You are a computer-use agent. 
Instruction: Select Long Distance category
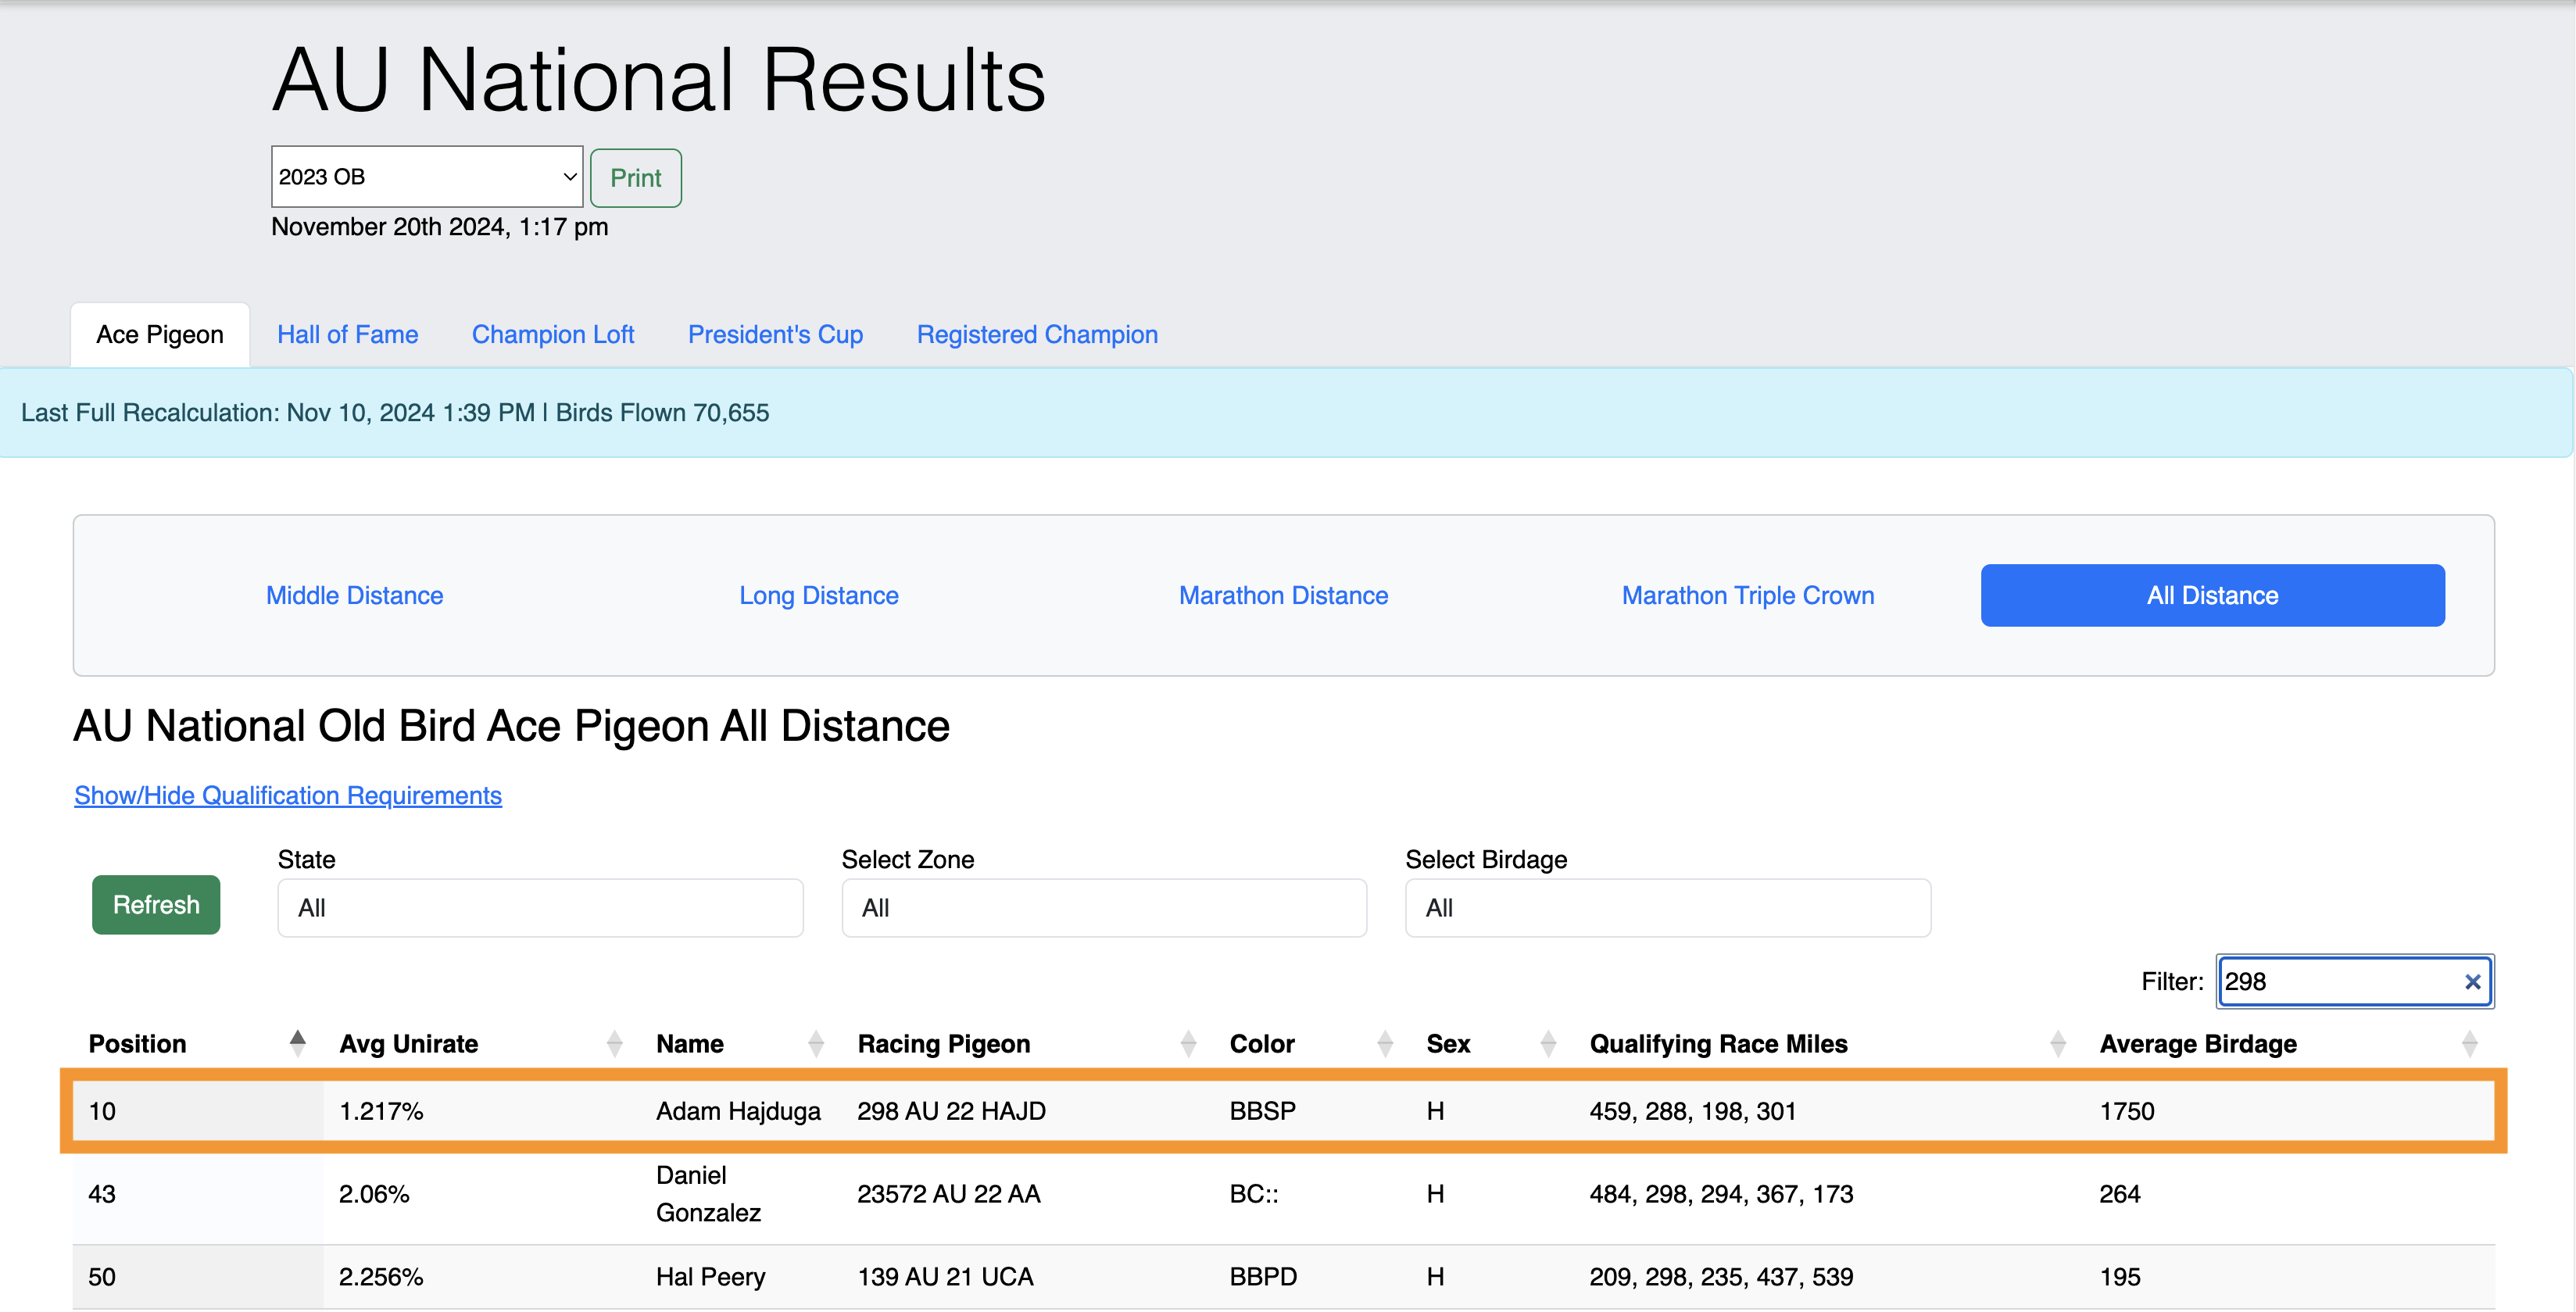tap(818, 595)
